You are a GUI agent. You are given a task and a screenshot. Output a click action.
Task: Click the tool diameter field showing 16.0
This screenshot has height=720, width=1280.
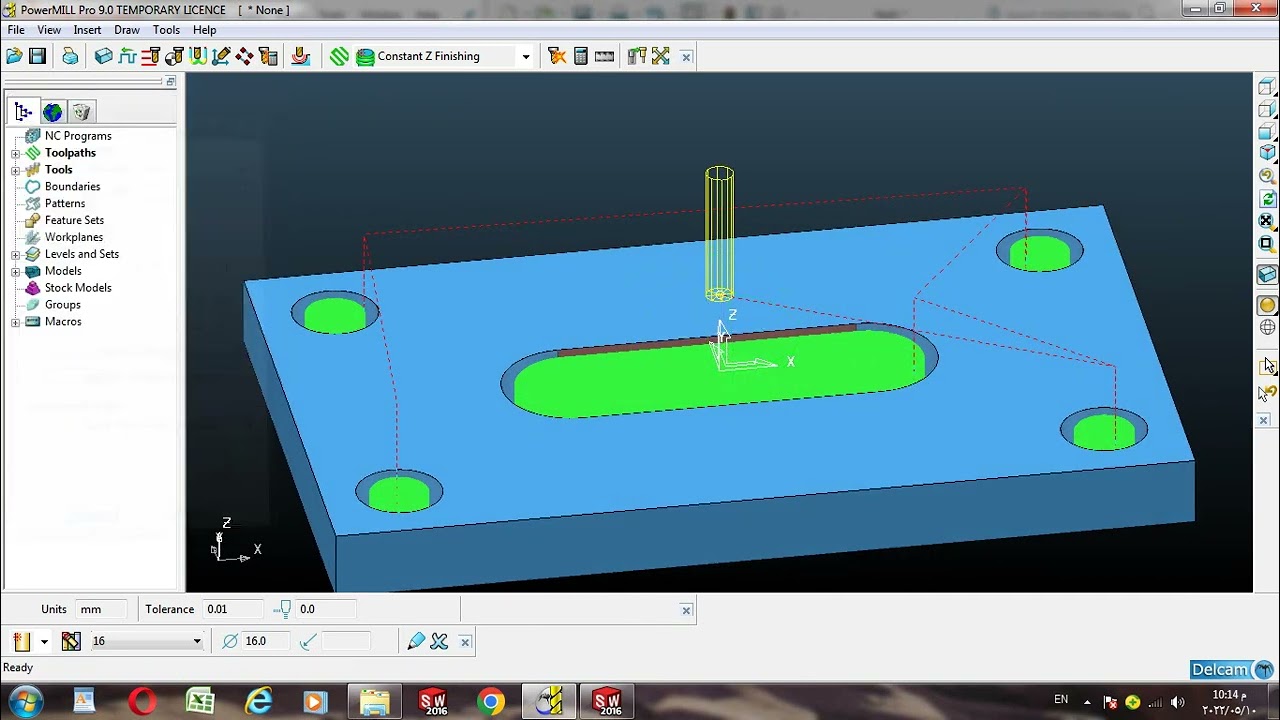point(267,641)
